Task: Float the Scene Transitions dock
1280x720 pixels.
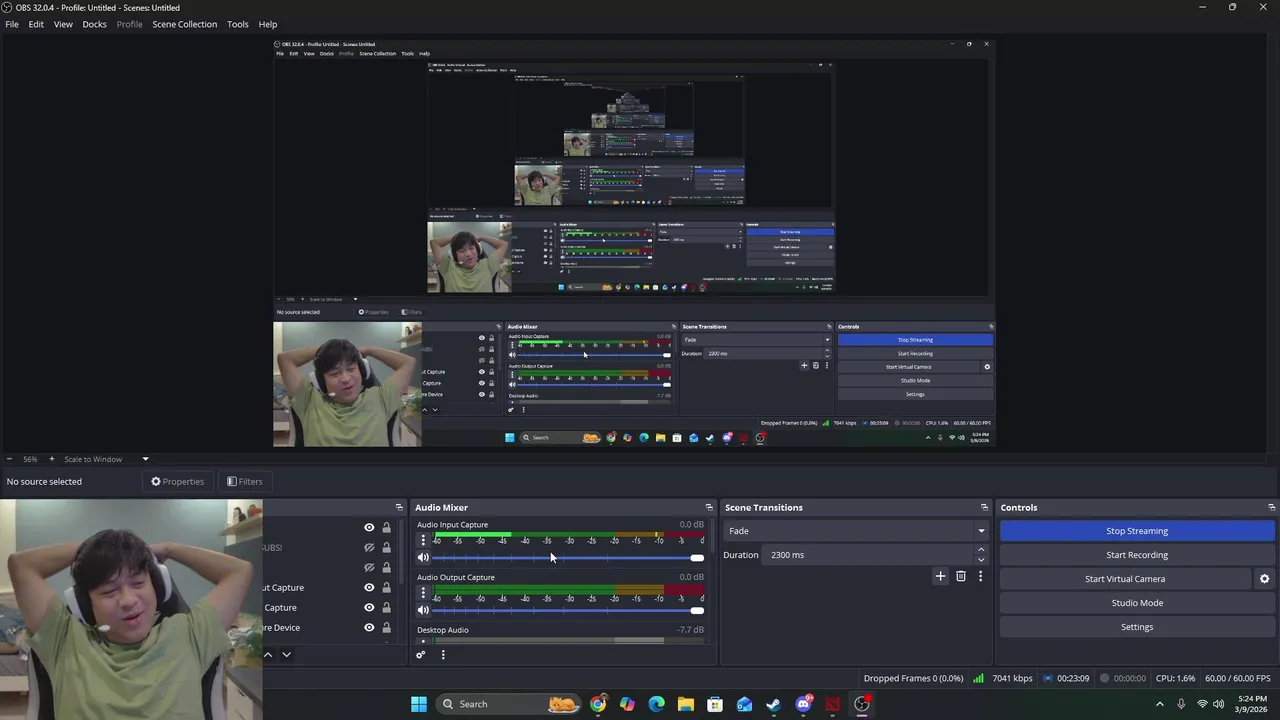Action: click(x=984, y=508)
